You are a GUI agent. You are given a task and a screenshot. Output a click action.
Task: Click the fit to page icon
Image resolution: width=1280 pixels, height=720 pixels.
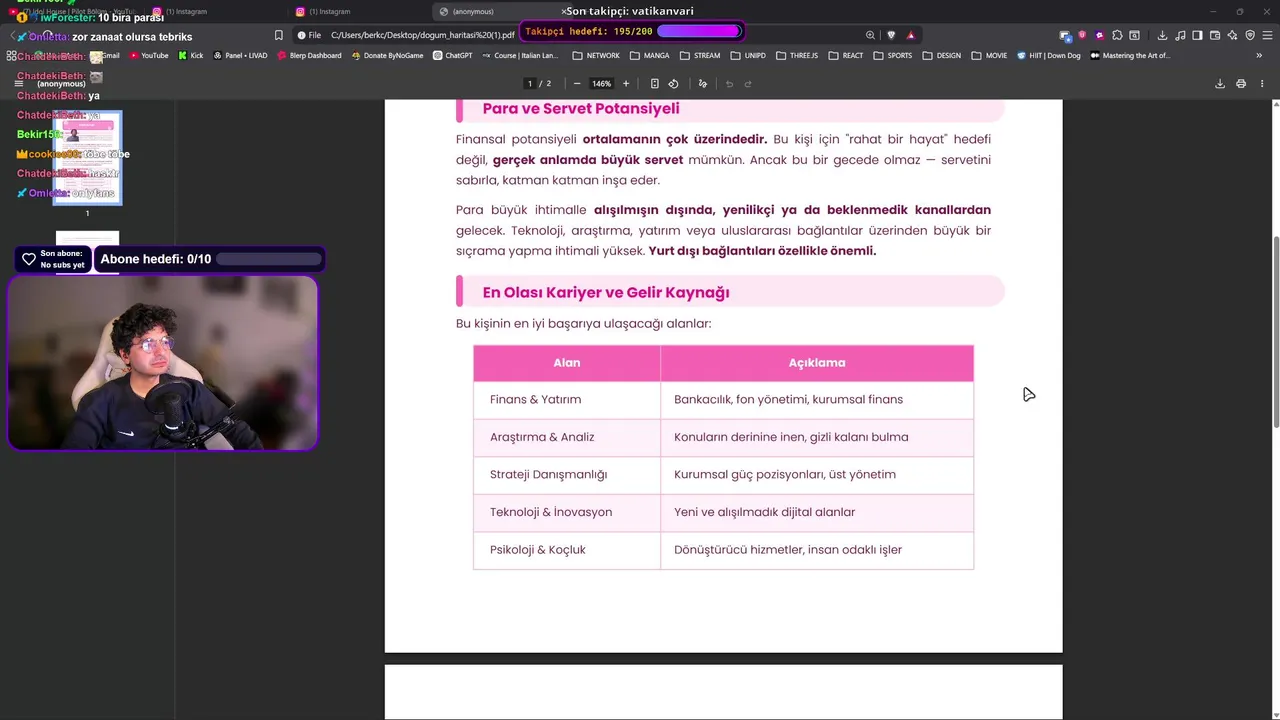(x=655, y=84)
